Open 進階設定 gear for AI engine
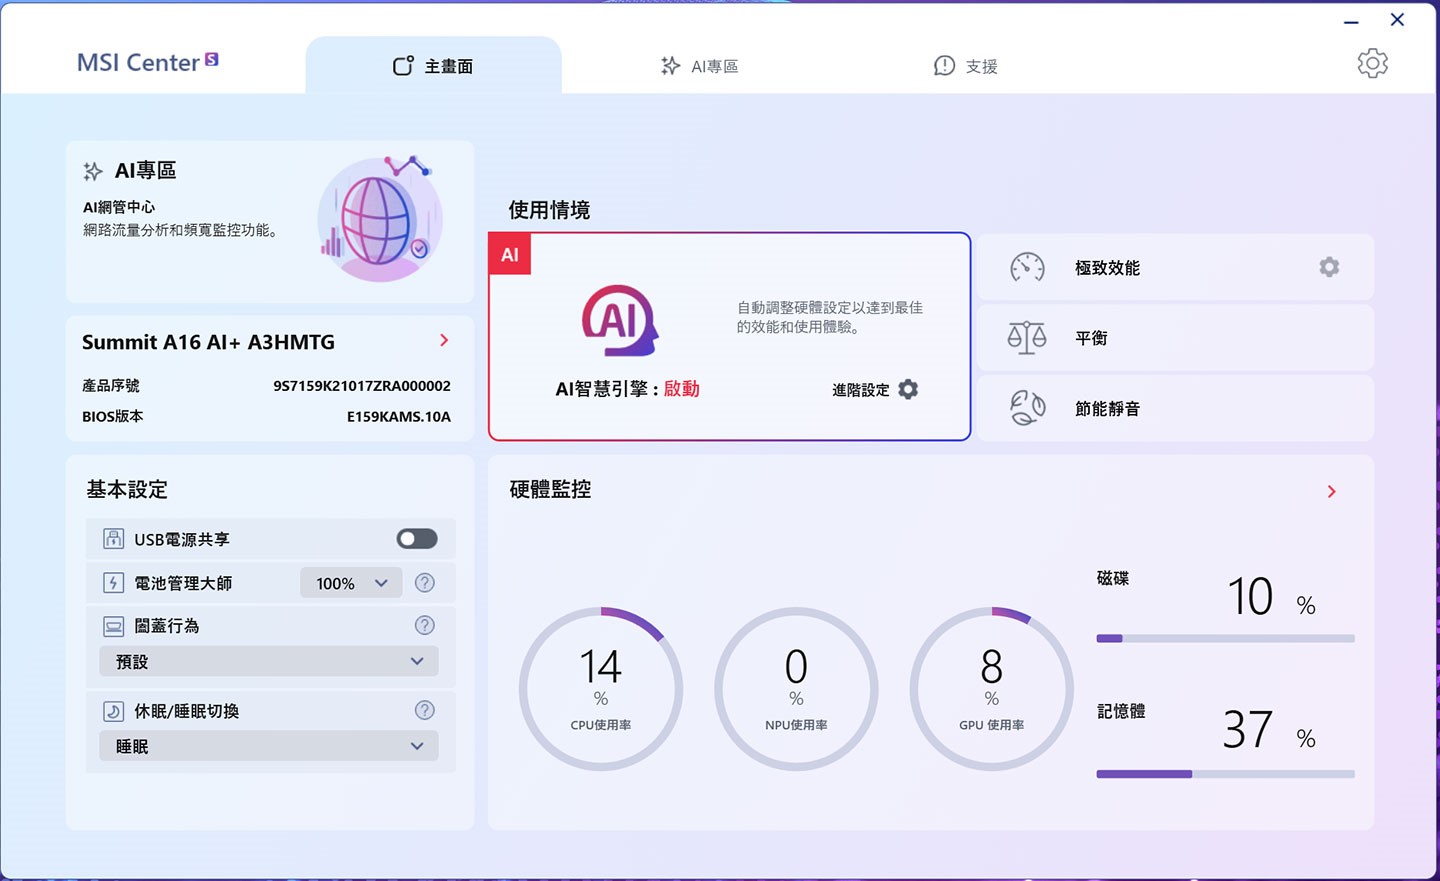The image size is (1440, 881). pos(908,389)
